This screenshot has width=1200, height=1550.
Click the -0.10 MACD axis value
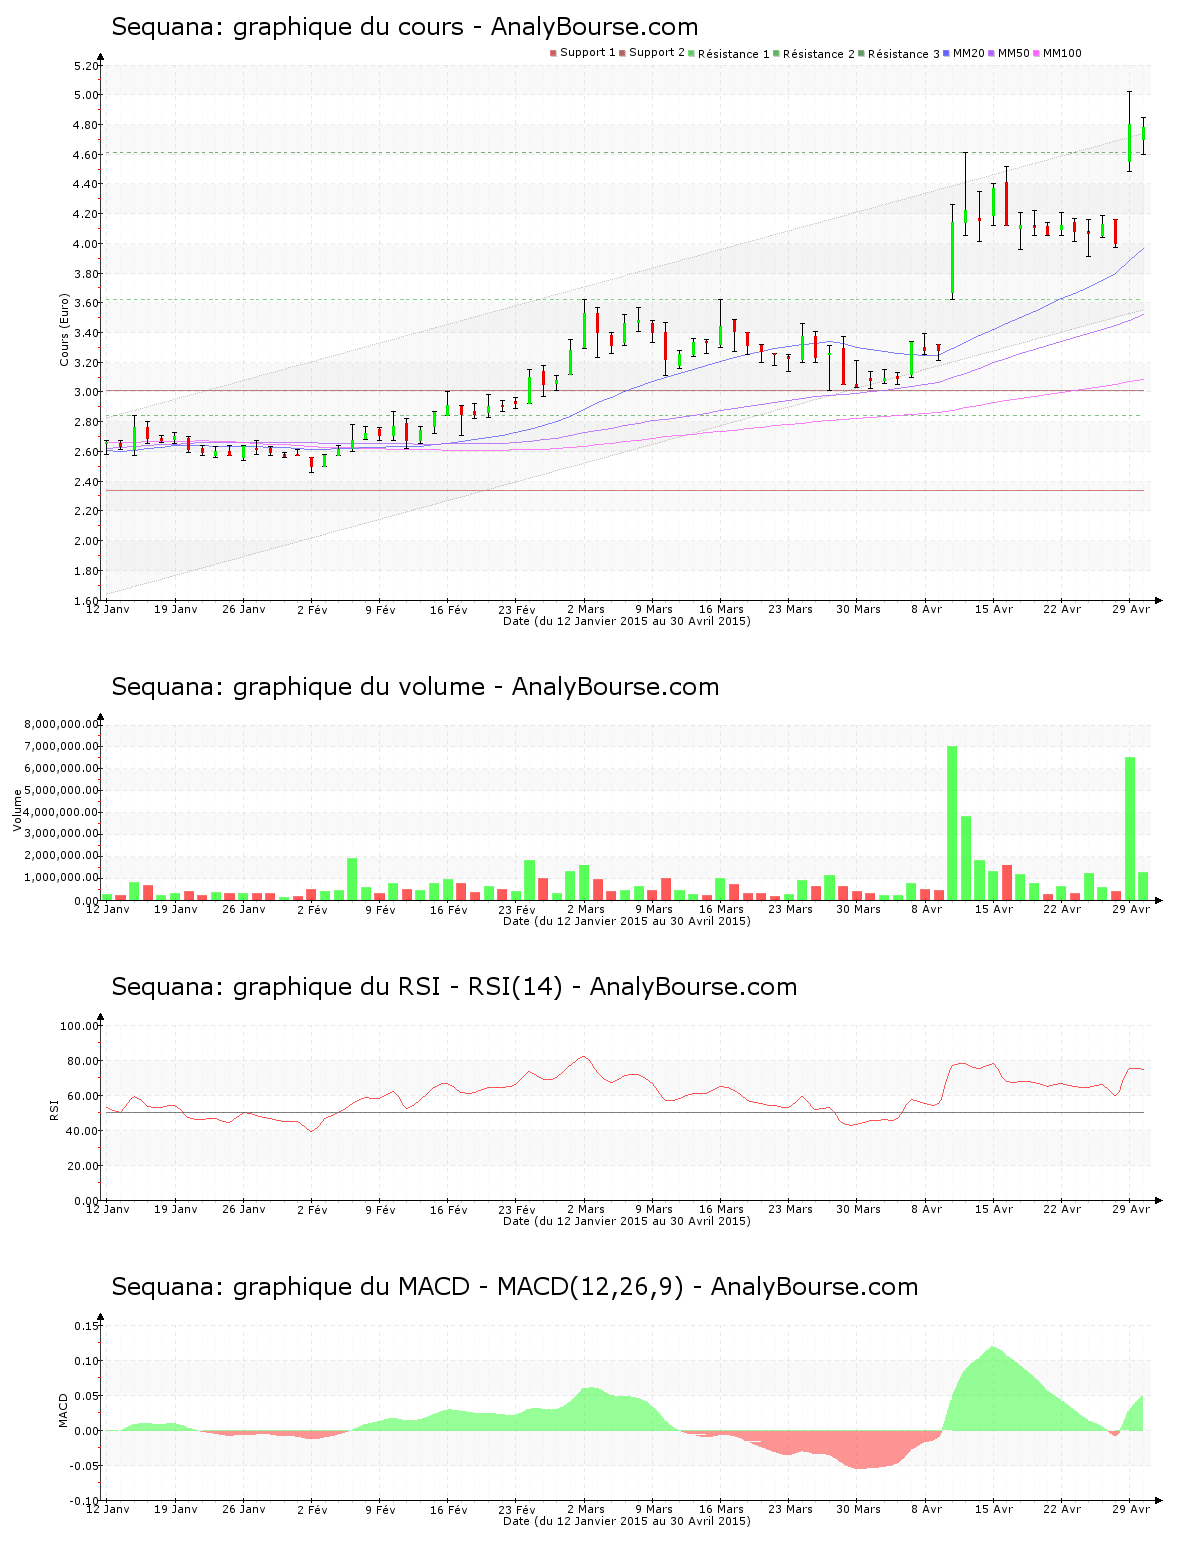coord(84,1501)
